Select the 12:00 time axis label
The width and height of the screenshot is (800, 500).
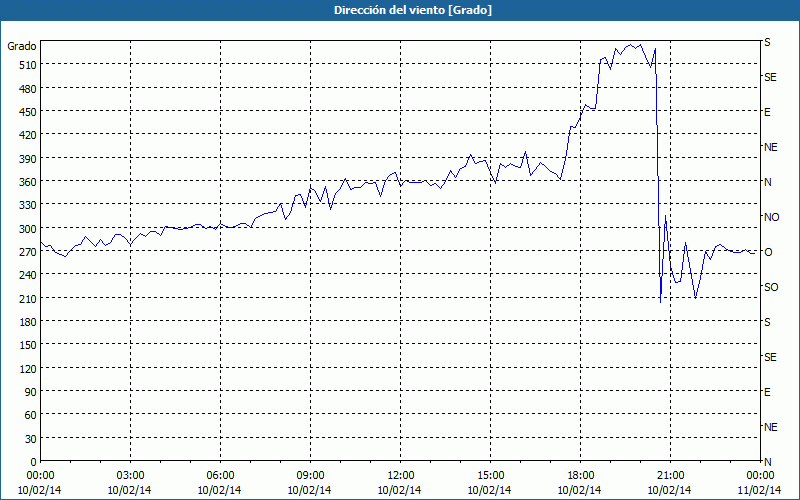400,476
